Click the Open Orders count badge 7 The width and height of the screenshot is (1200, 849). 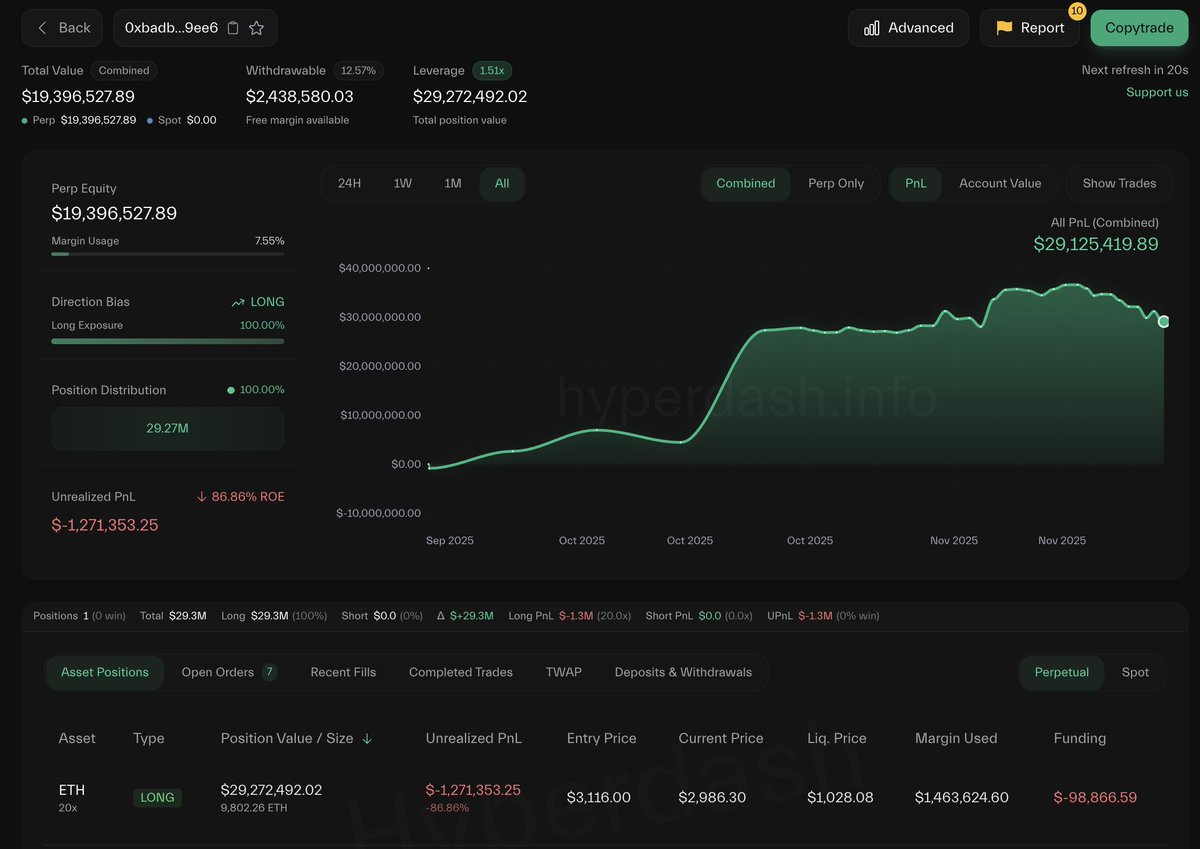click(x=270, y=672)
